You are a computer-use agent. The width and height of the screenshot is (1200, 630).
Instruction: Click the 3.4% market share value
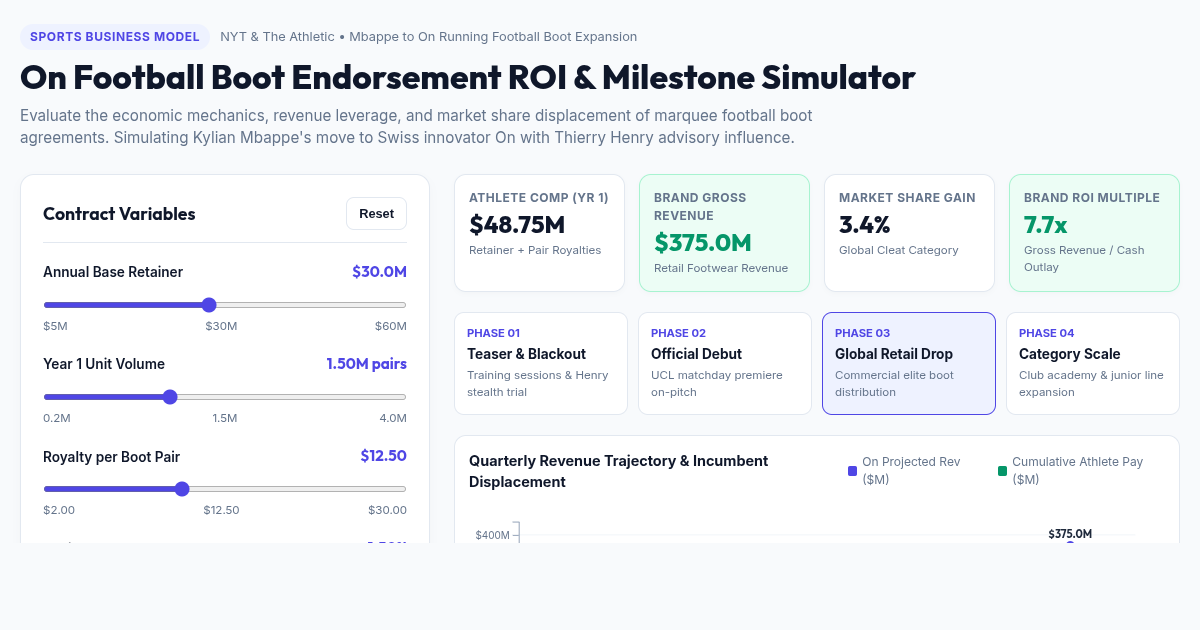(865, 224)
